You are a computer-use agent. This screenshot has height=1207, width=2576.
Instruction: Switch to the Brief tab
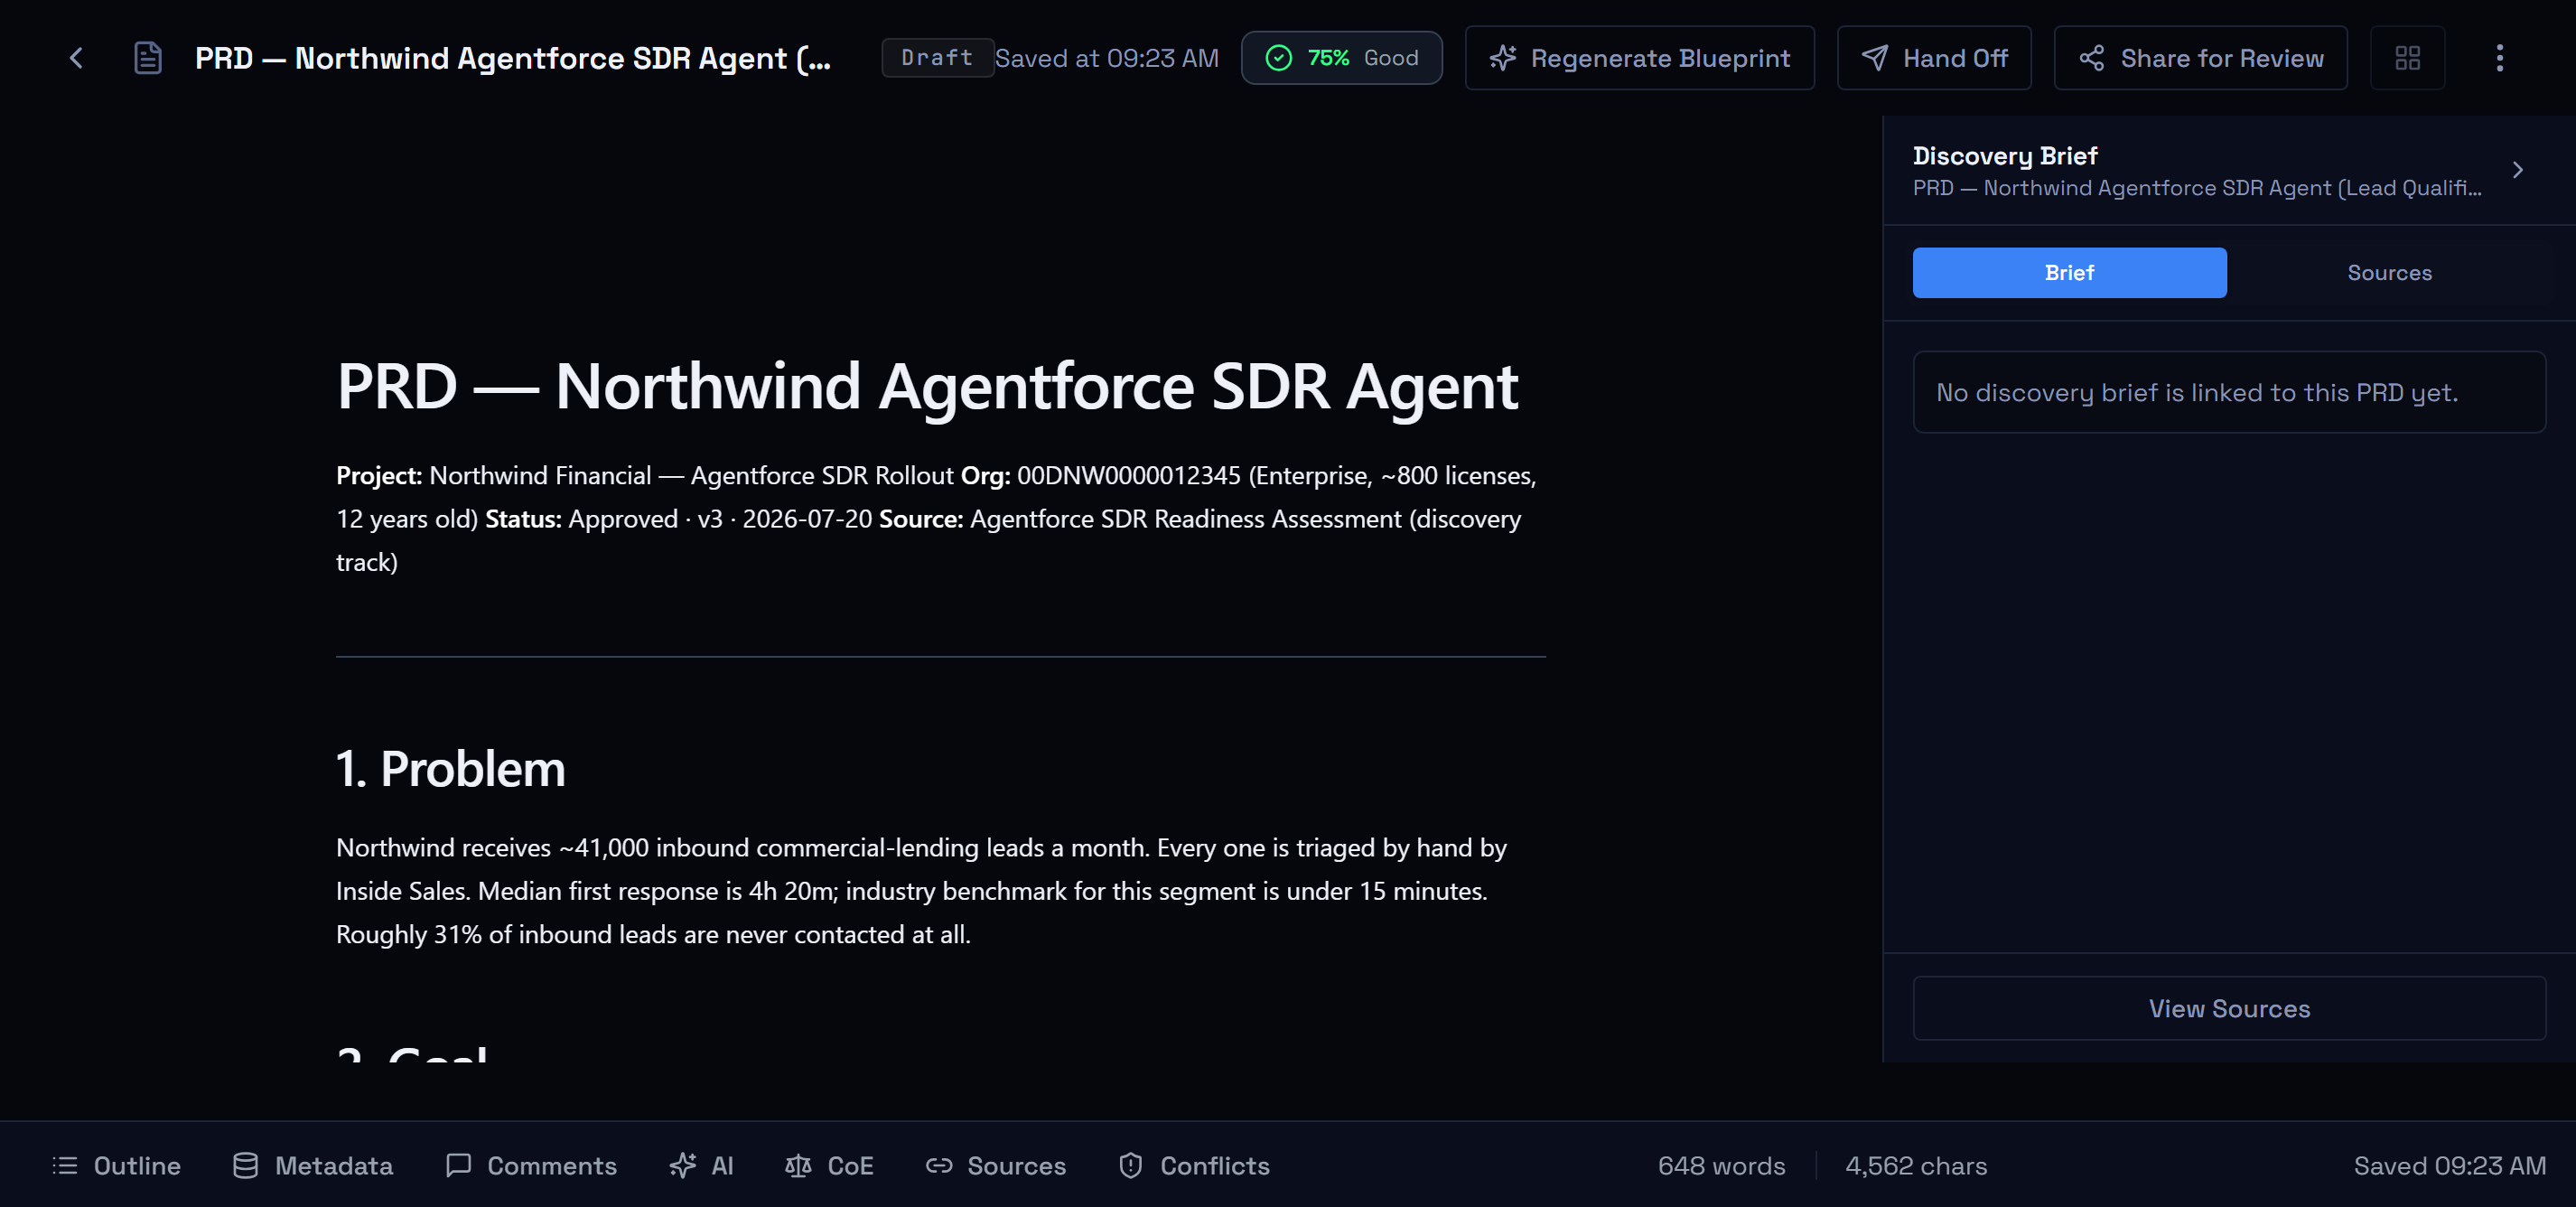(2069, 273)
